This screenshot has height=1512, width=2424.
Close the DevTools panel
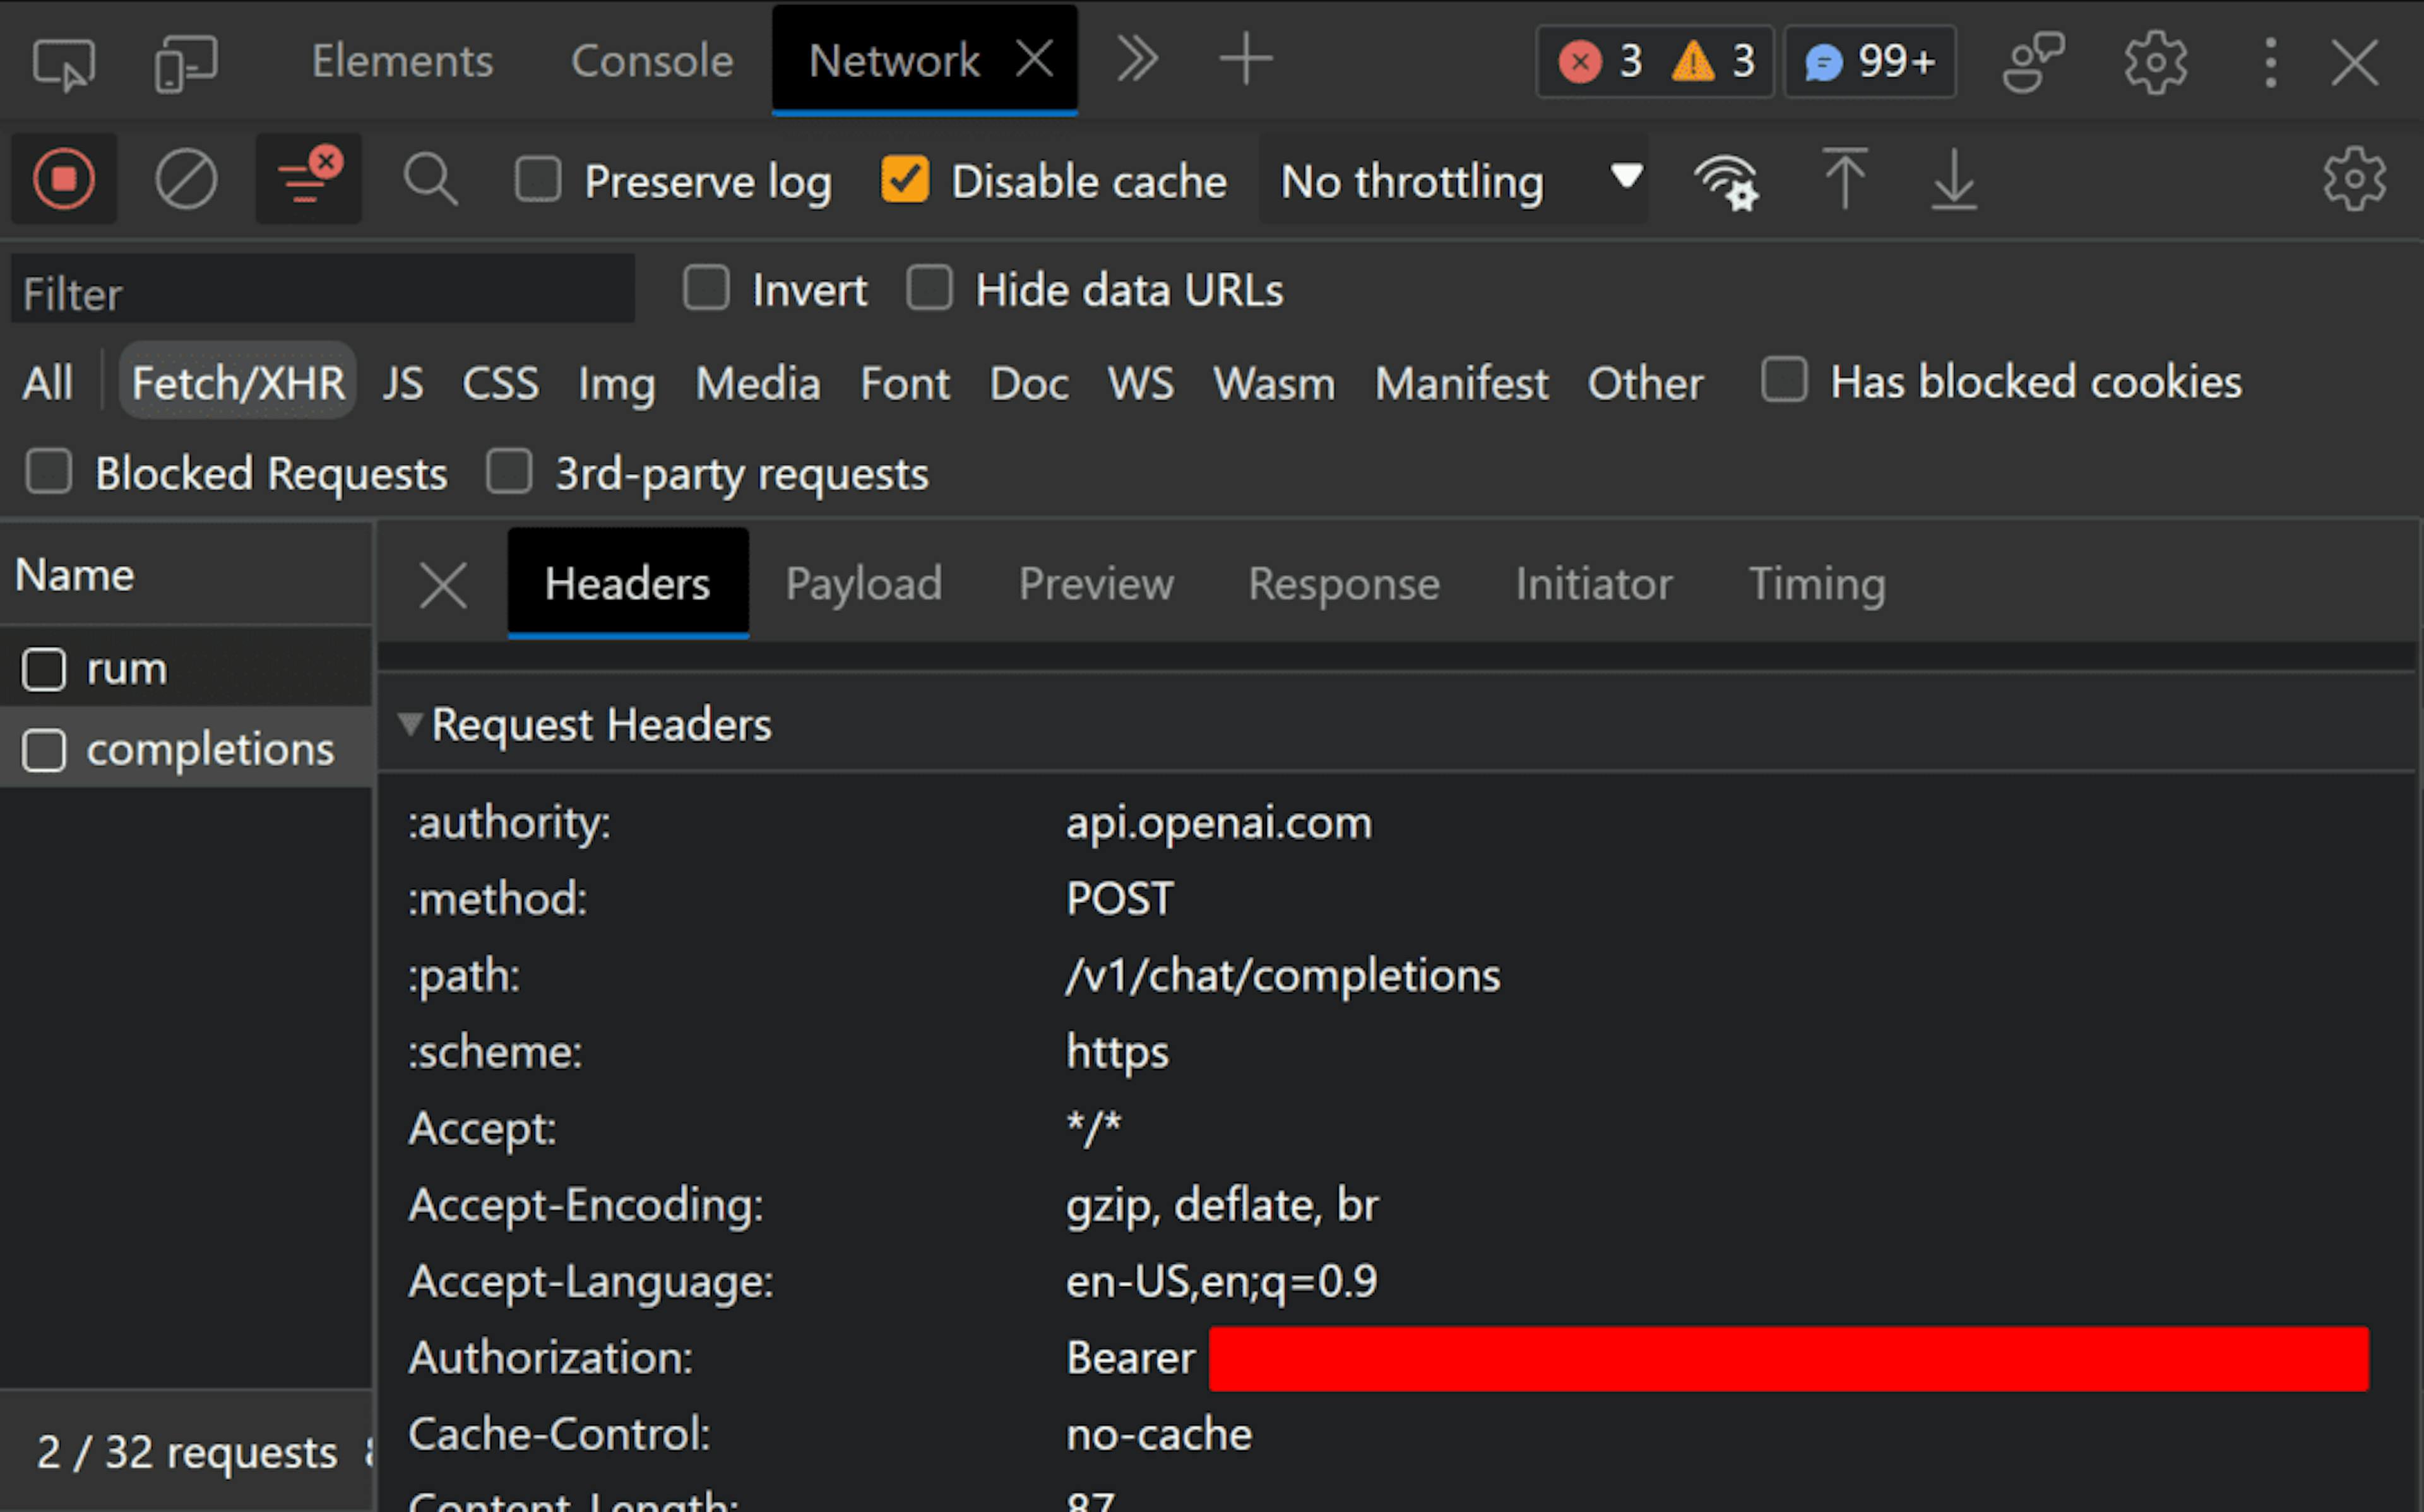click(x=2355, y=63)
